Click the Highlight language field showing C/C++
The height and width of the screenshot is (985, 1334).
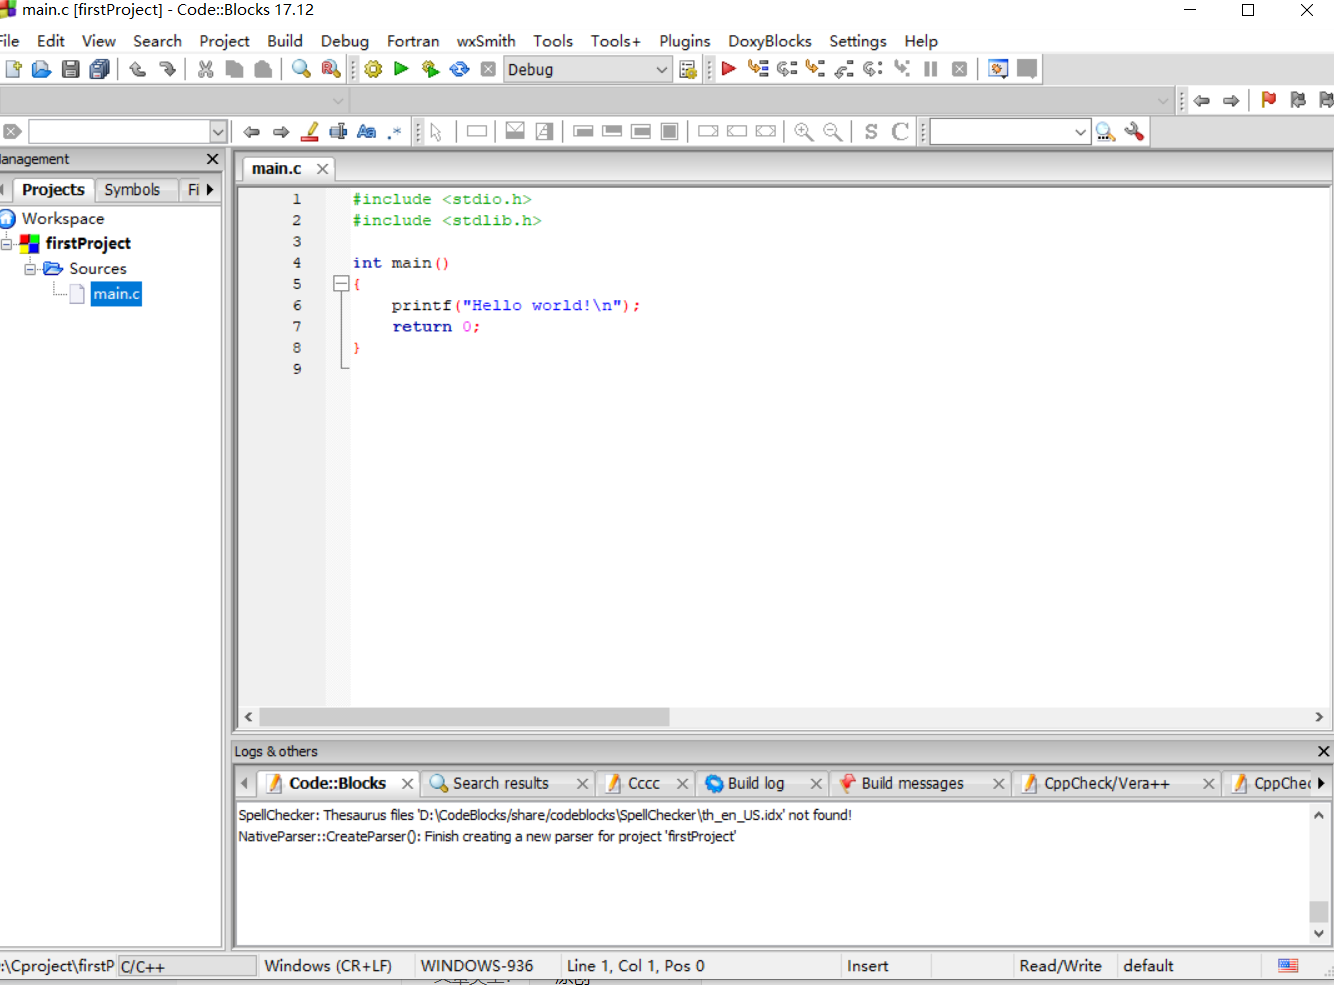point(187,965)
